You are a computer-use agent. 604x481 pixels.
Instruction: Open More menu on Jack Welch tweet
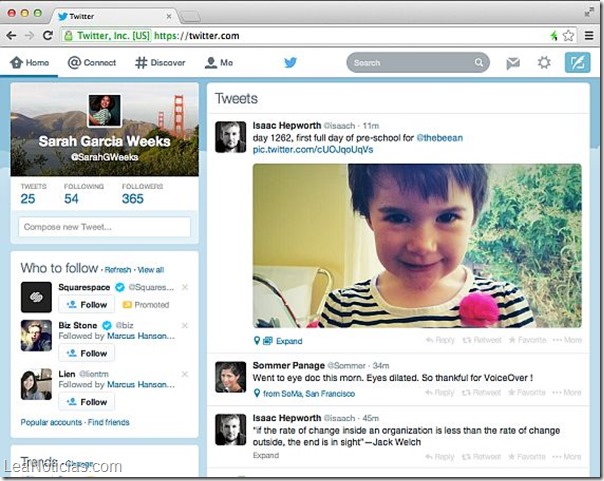point(567,457)
